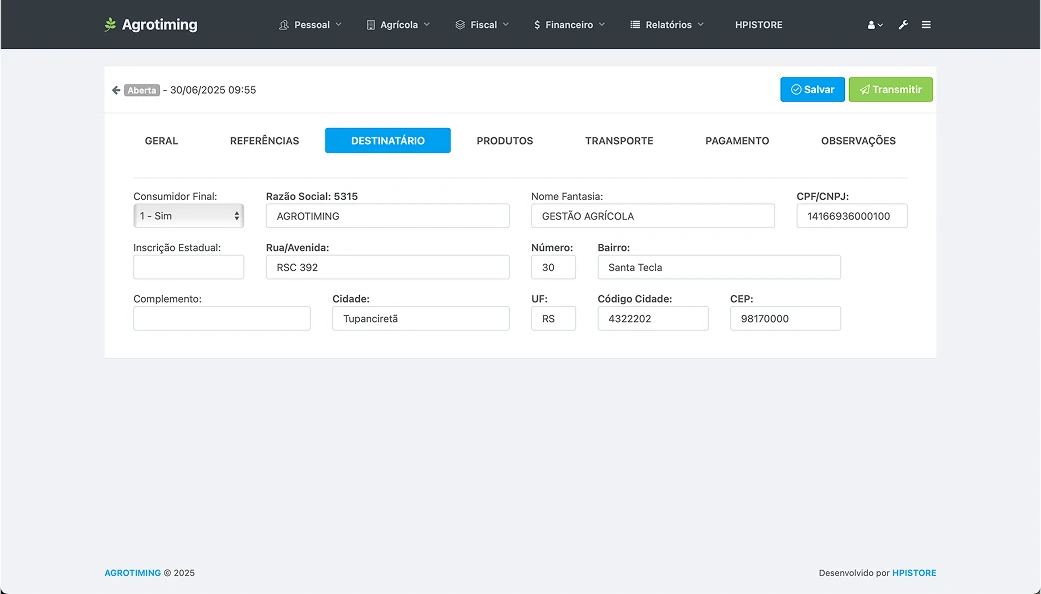Expand the Financeiro menu
Screen dimensions: 1041x594
[569, 25]
